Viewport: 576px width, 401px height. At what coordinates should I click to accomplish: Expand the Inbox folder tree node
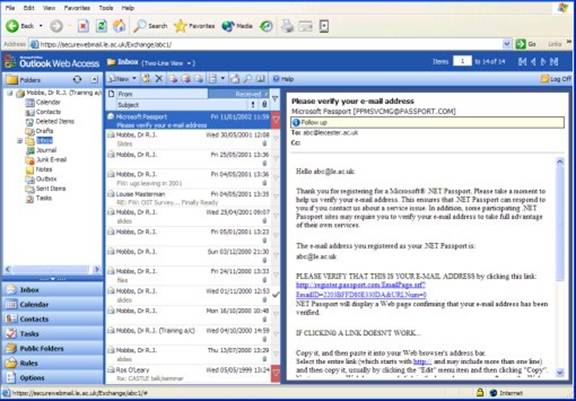click(20, 141)
